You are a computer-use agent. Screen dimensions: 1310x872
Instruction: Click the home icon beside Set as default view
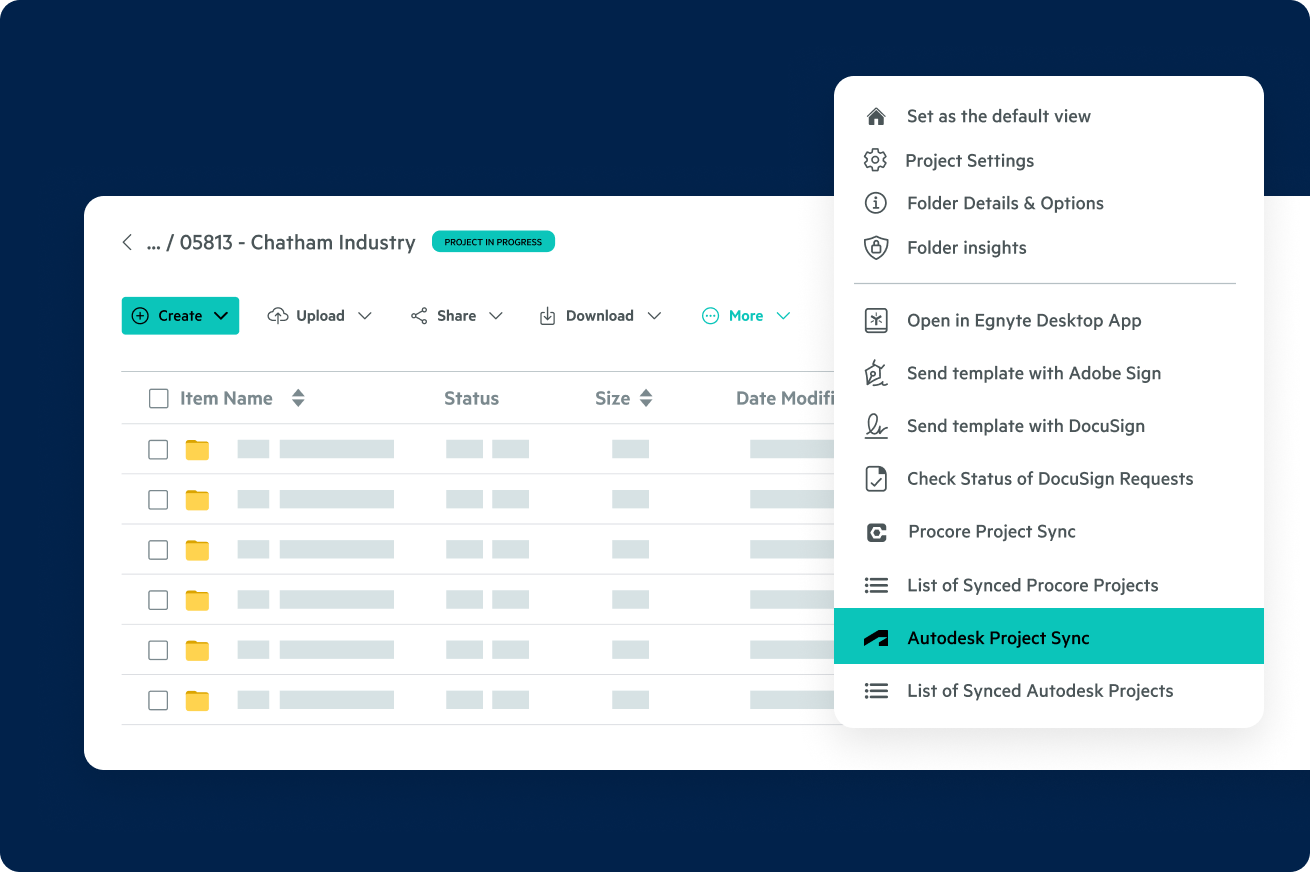click(x=875, y=115)
